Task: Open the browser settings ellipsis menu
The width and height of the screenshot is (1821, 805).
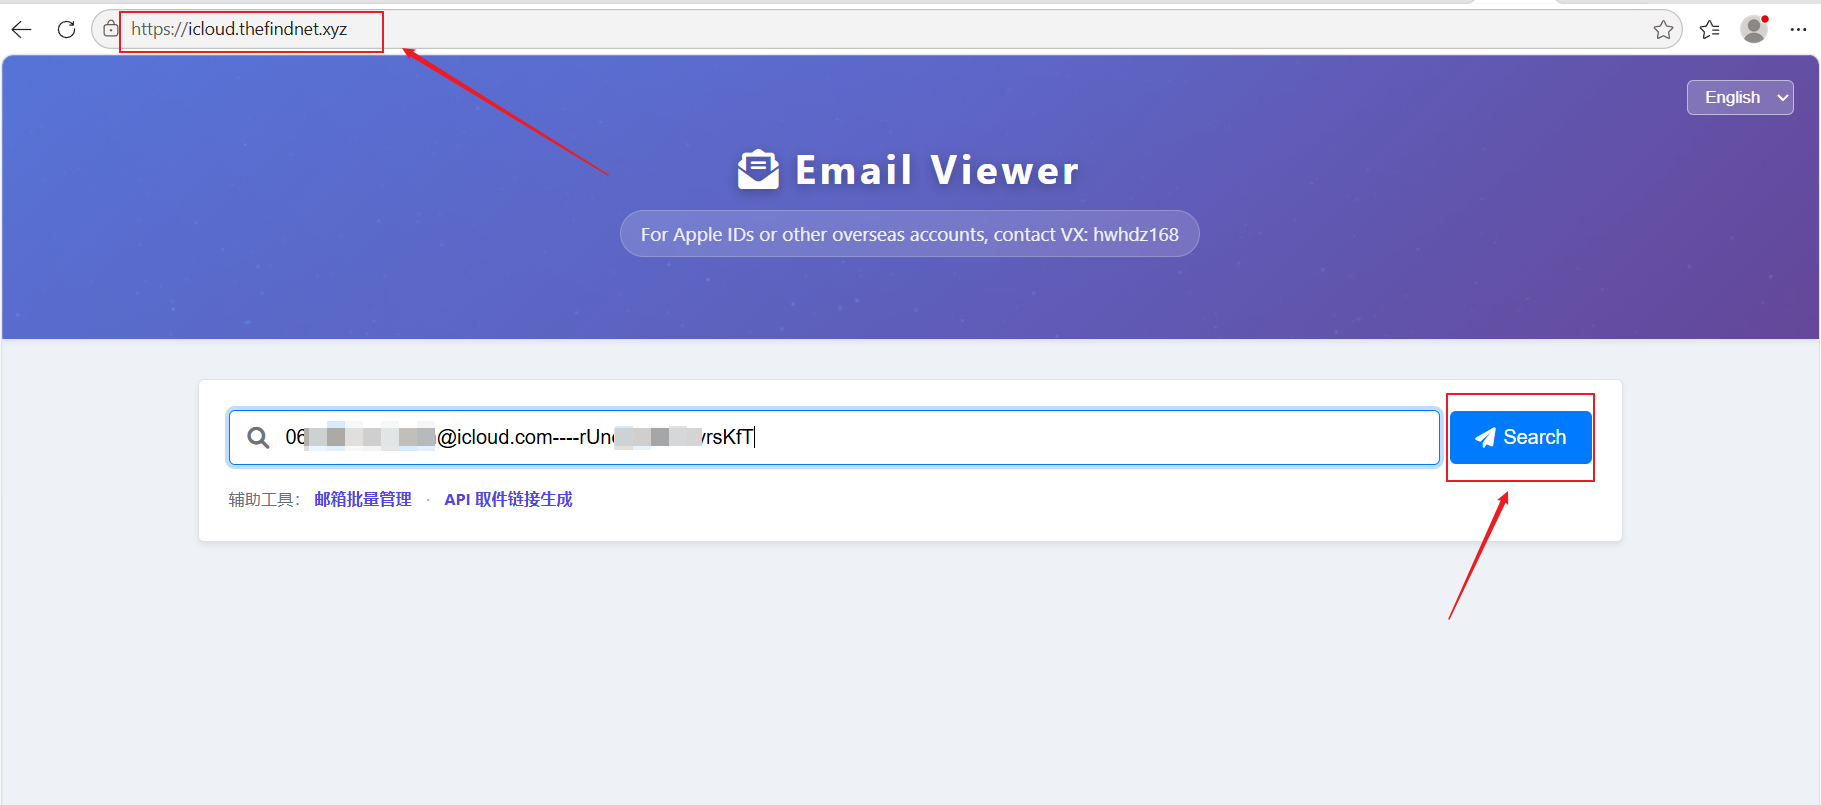Action: coord(1798,30)
